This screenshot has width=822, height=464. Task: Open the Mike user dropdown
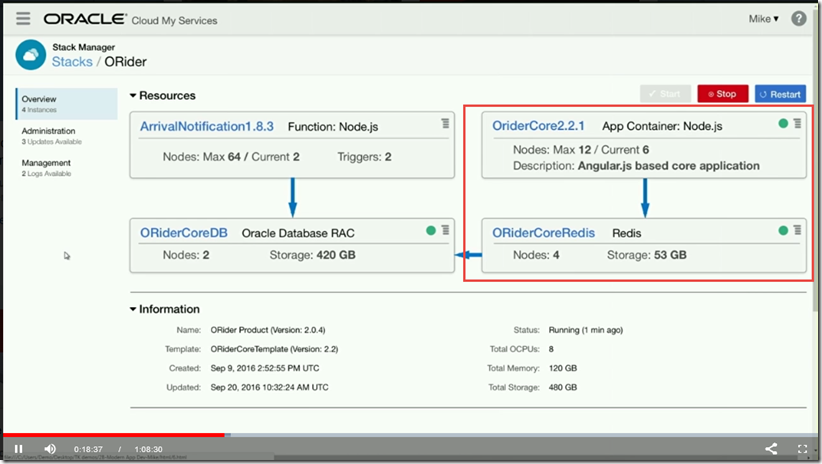(763, 19)
